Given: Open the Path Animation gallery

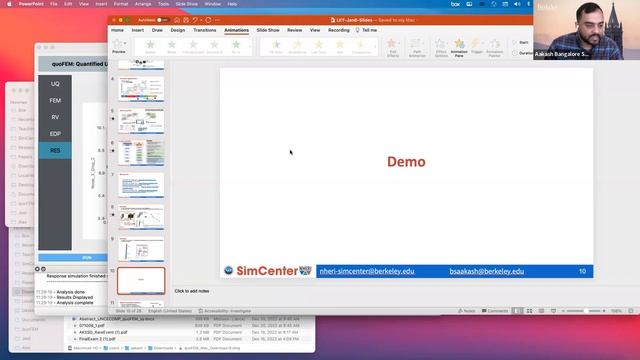Looking at the screenshot, I should pyautogui.click(x=417, y=47).
